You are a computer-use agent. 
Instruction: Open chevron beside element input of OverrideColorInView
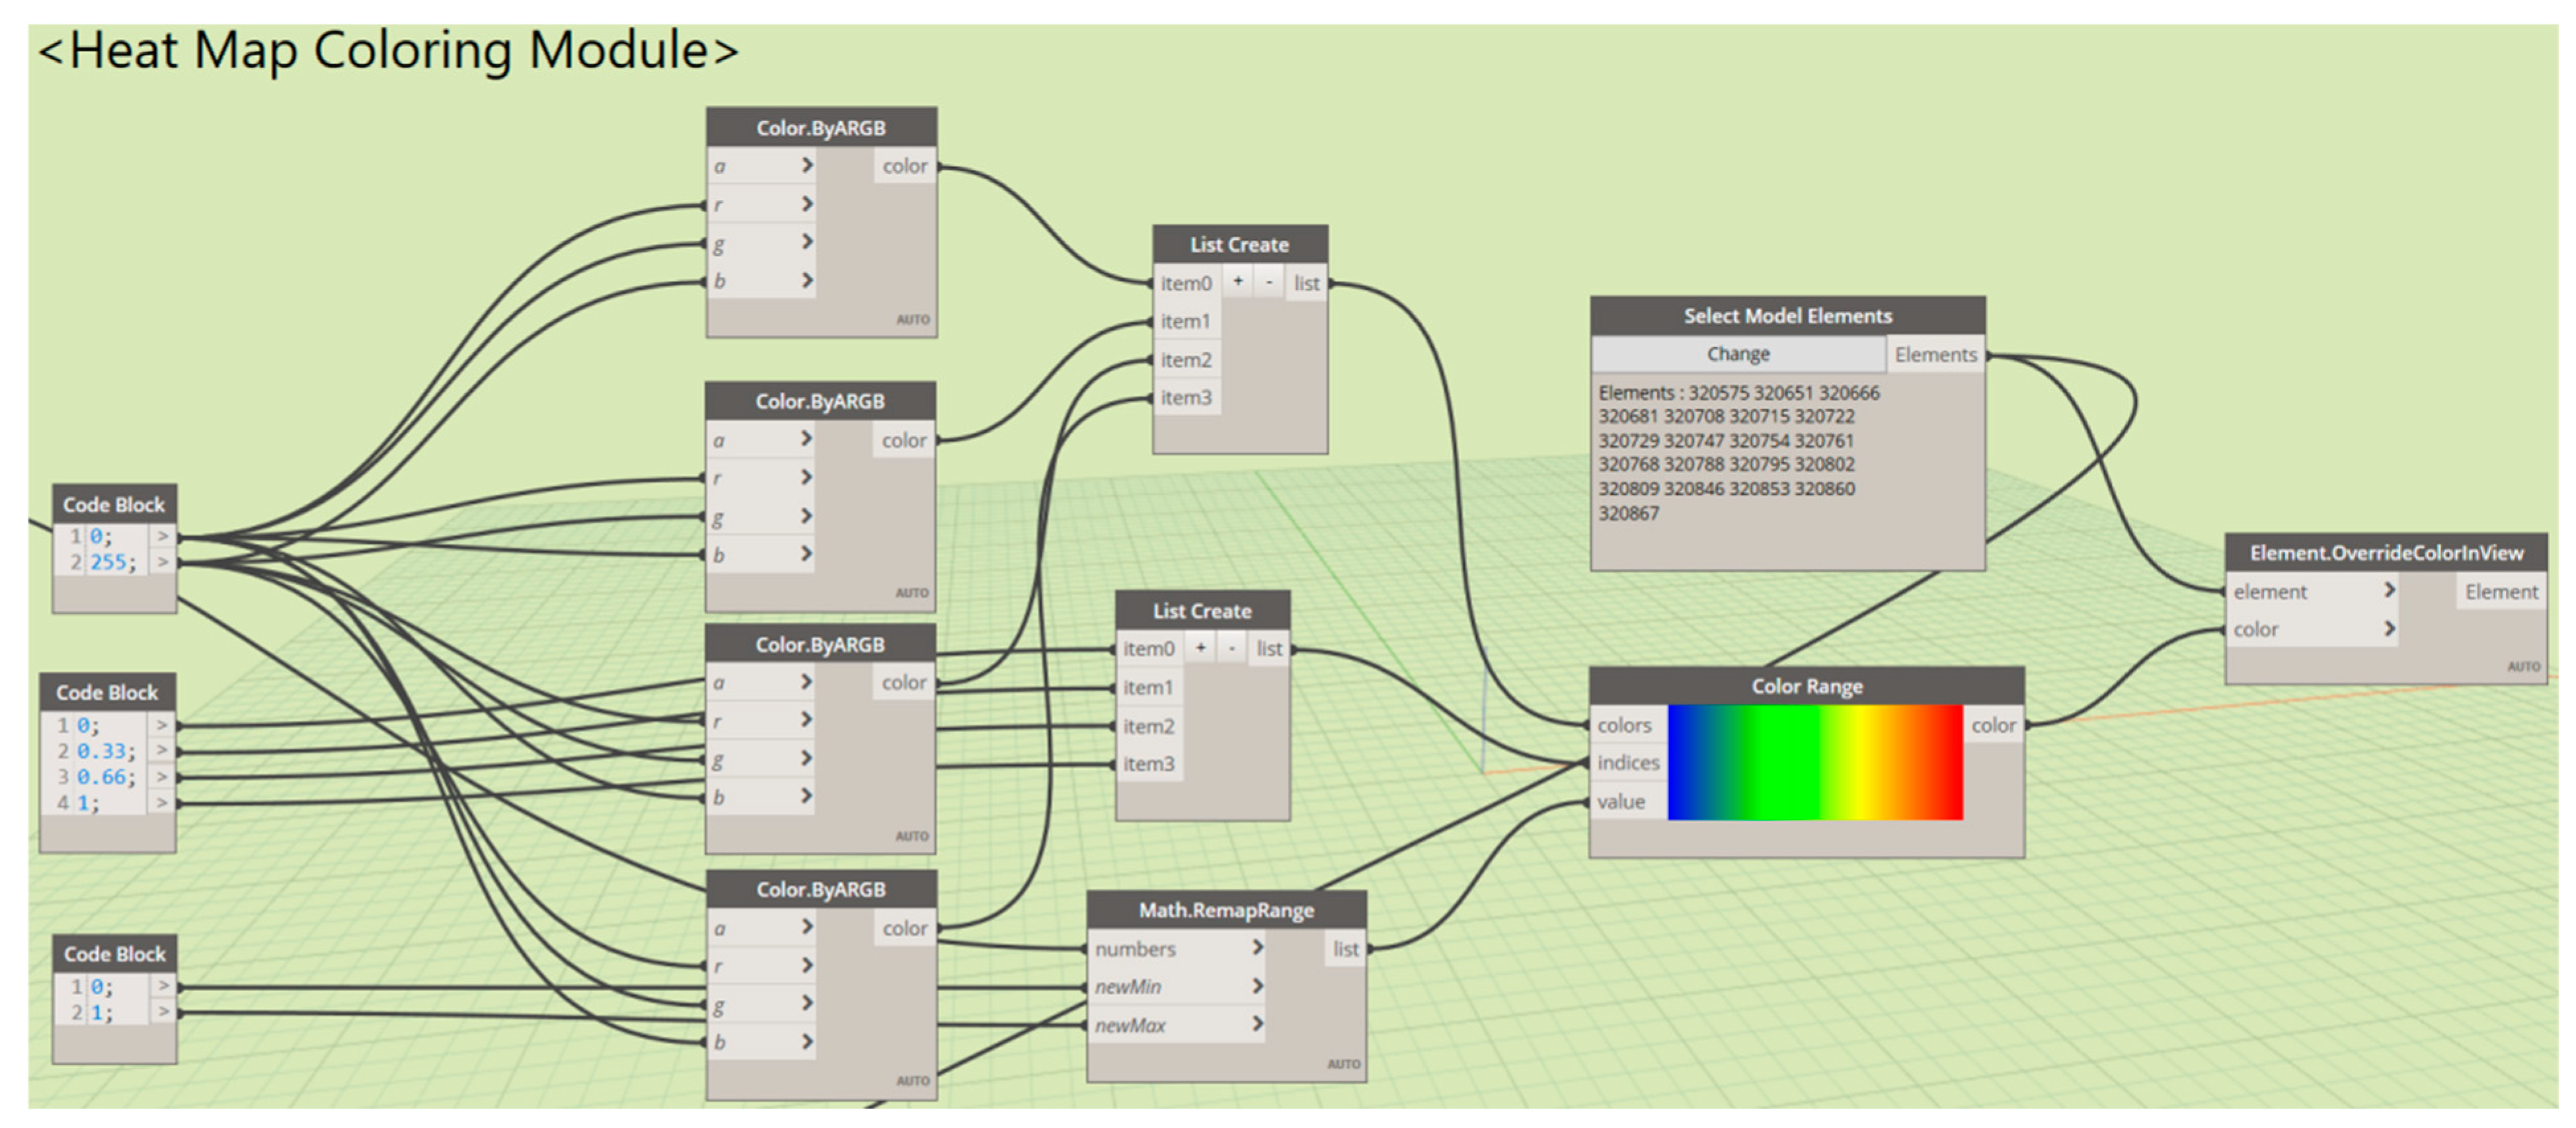pos(2389,590)
